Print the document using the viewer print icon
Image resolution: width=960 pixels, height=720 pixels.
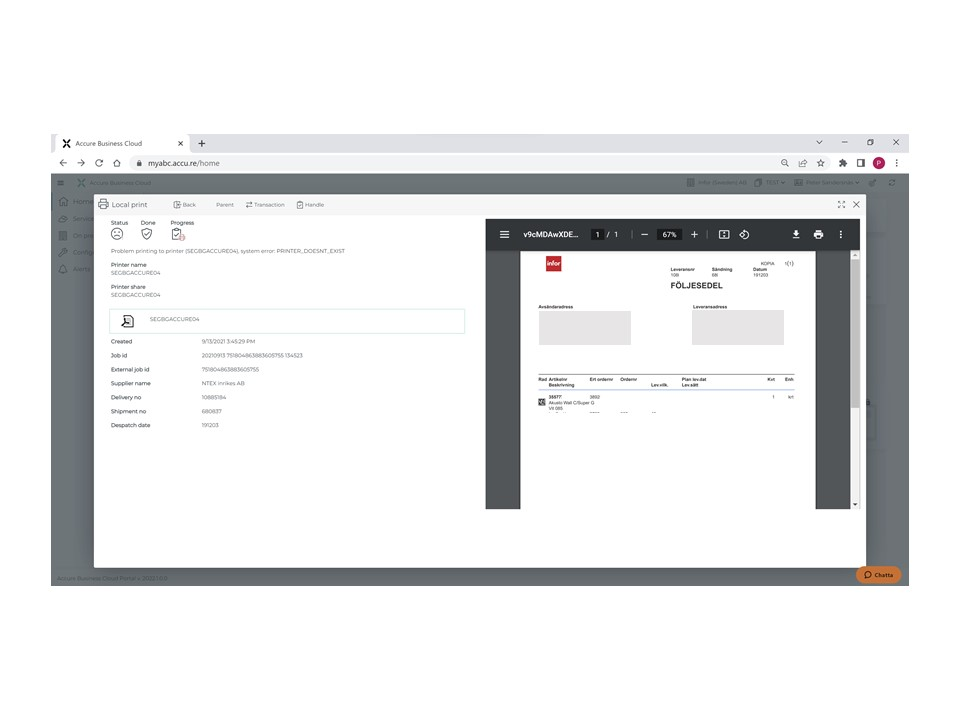pos(818,234)
